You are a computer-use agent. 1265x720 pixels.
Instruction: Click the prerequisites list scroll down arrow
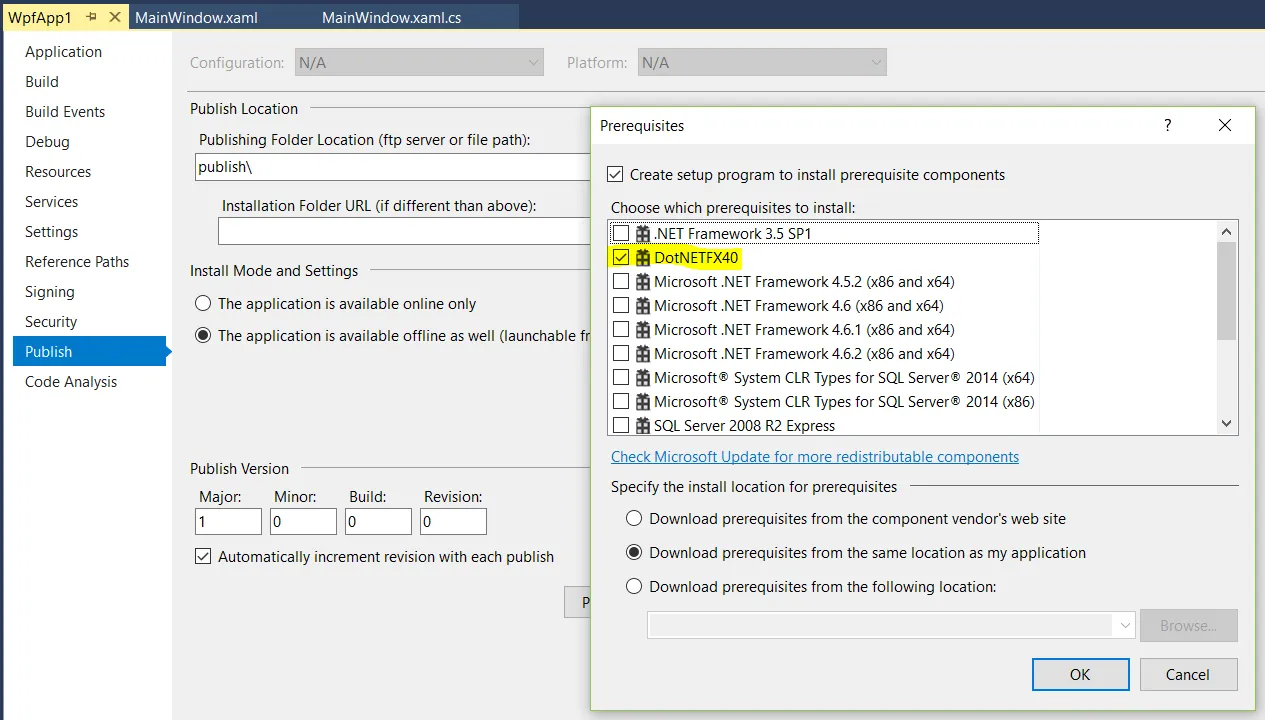[1227, 424]
